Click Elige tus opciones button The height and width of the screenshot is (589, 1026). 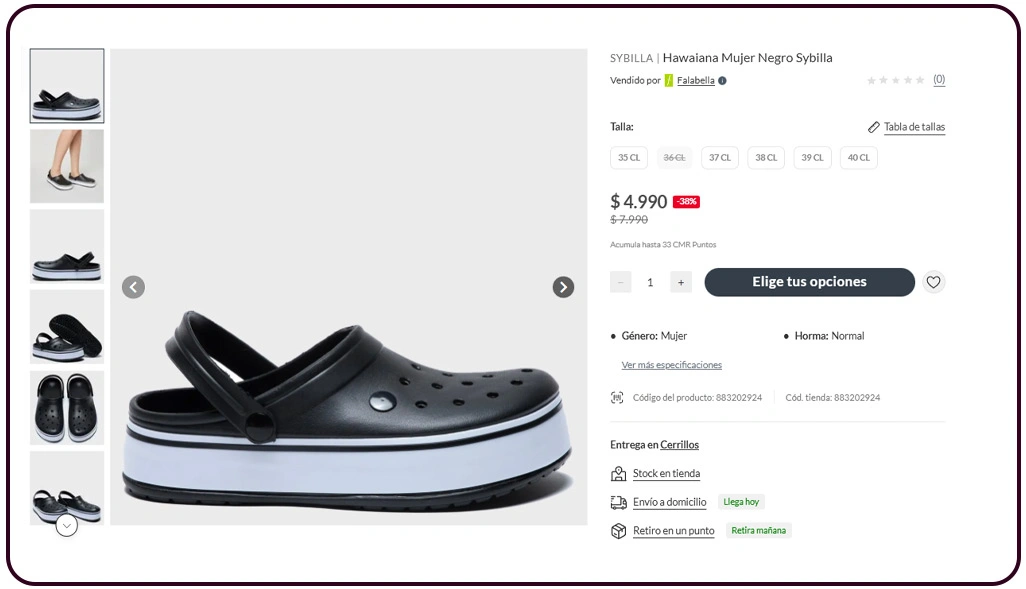809,282
